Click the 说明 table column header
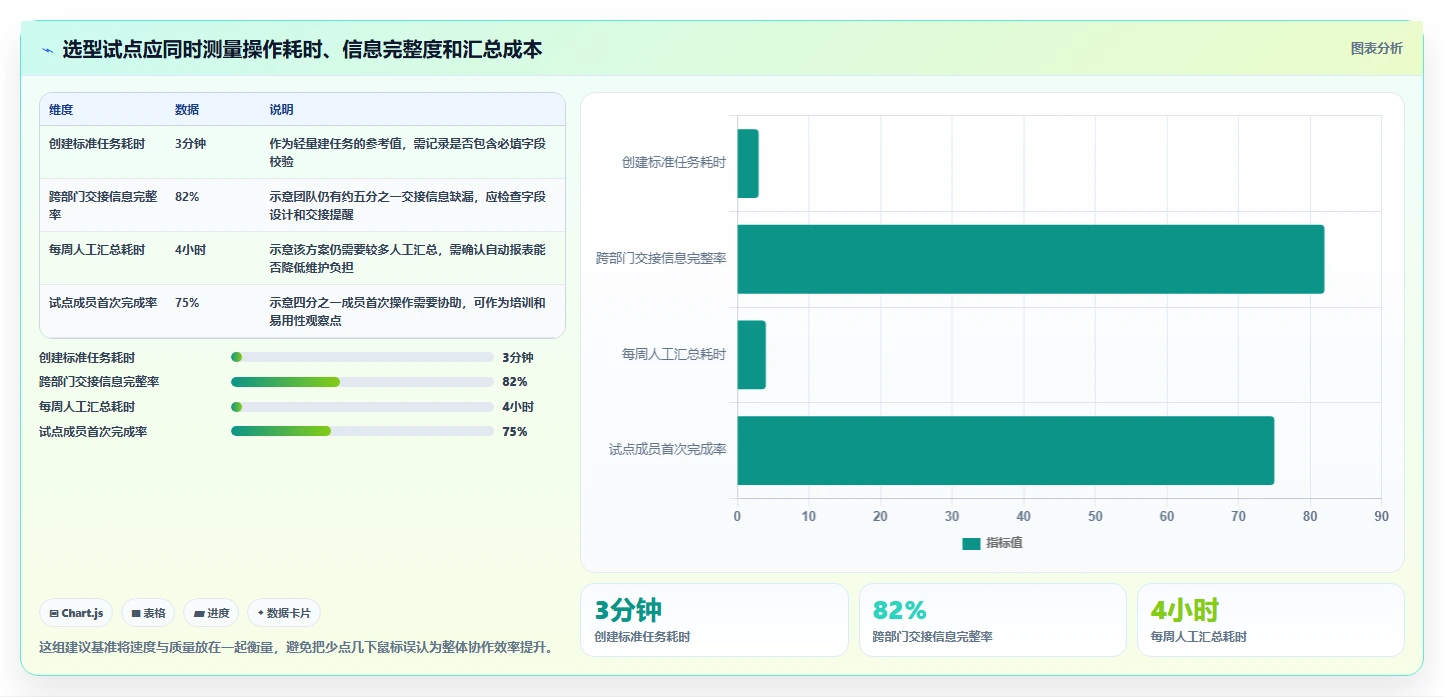Image resolution: width=1444 pixels, height=697 pixels. pos(281,110)
